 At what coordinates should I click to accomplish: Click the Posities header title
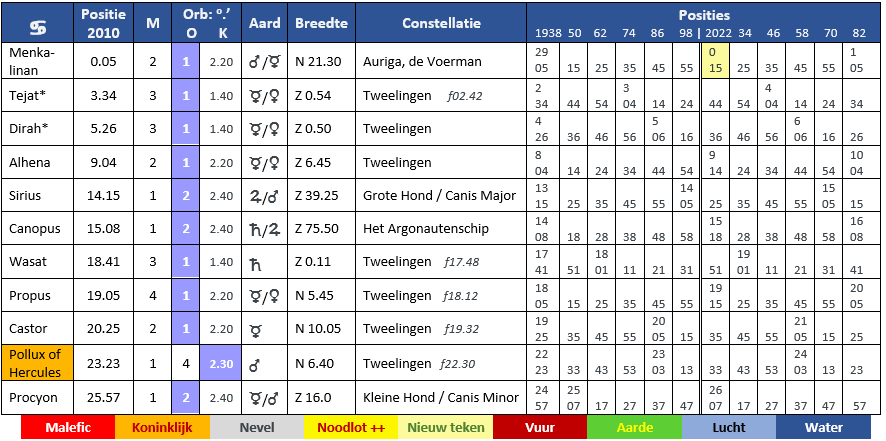coord(704,15)
